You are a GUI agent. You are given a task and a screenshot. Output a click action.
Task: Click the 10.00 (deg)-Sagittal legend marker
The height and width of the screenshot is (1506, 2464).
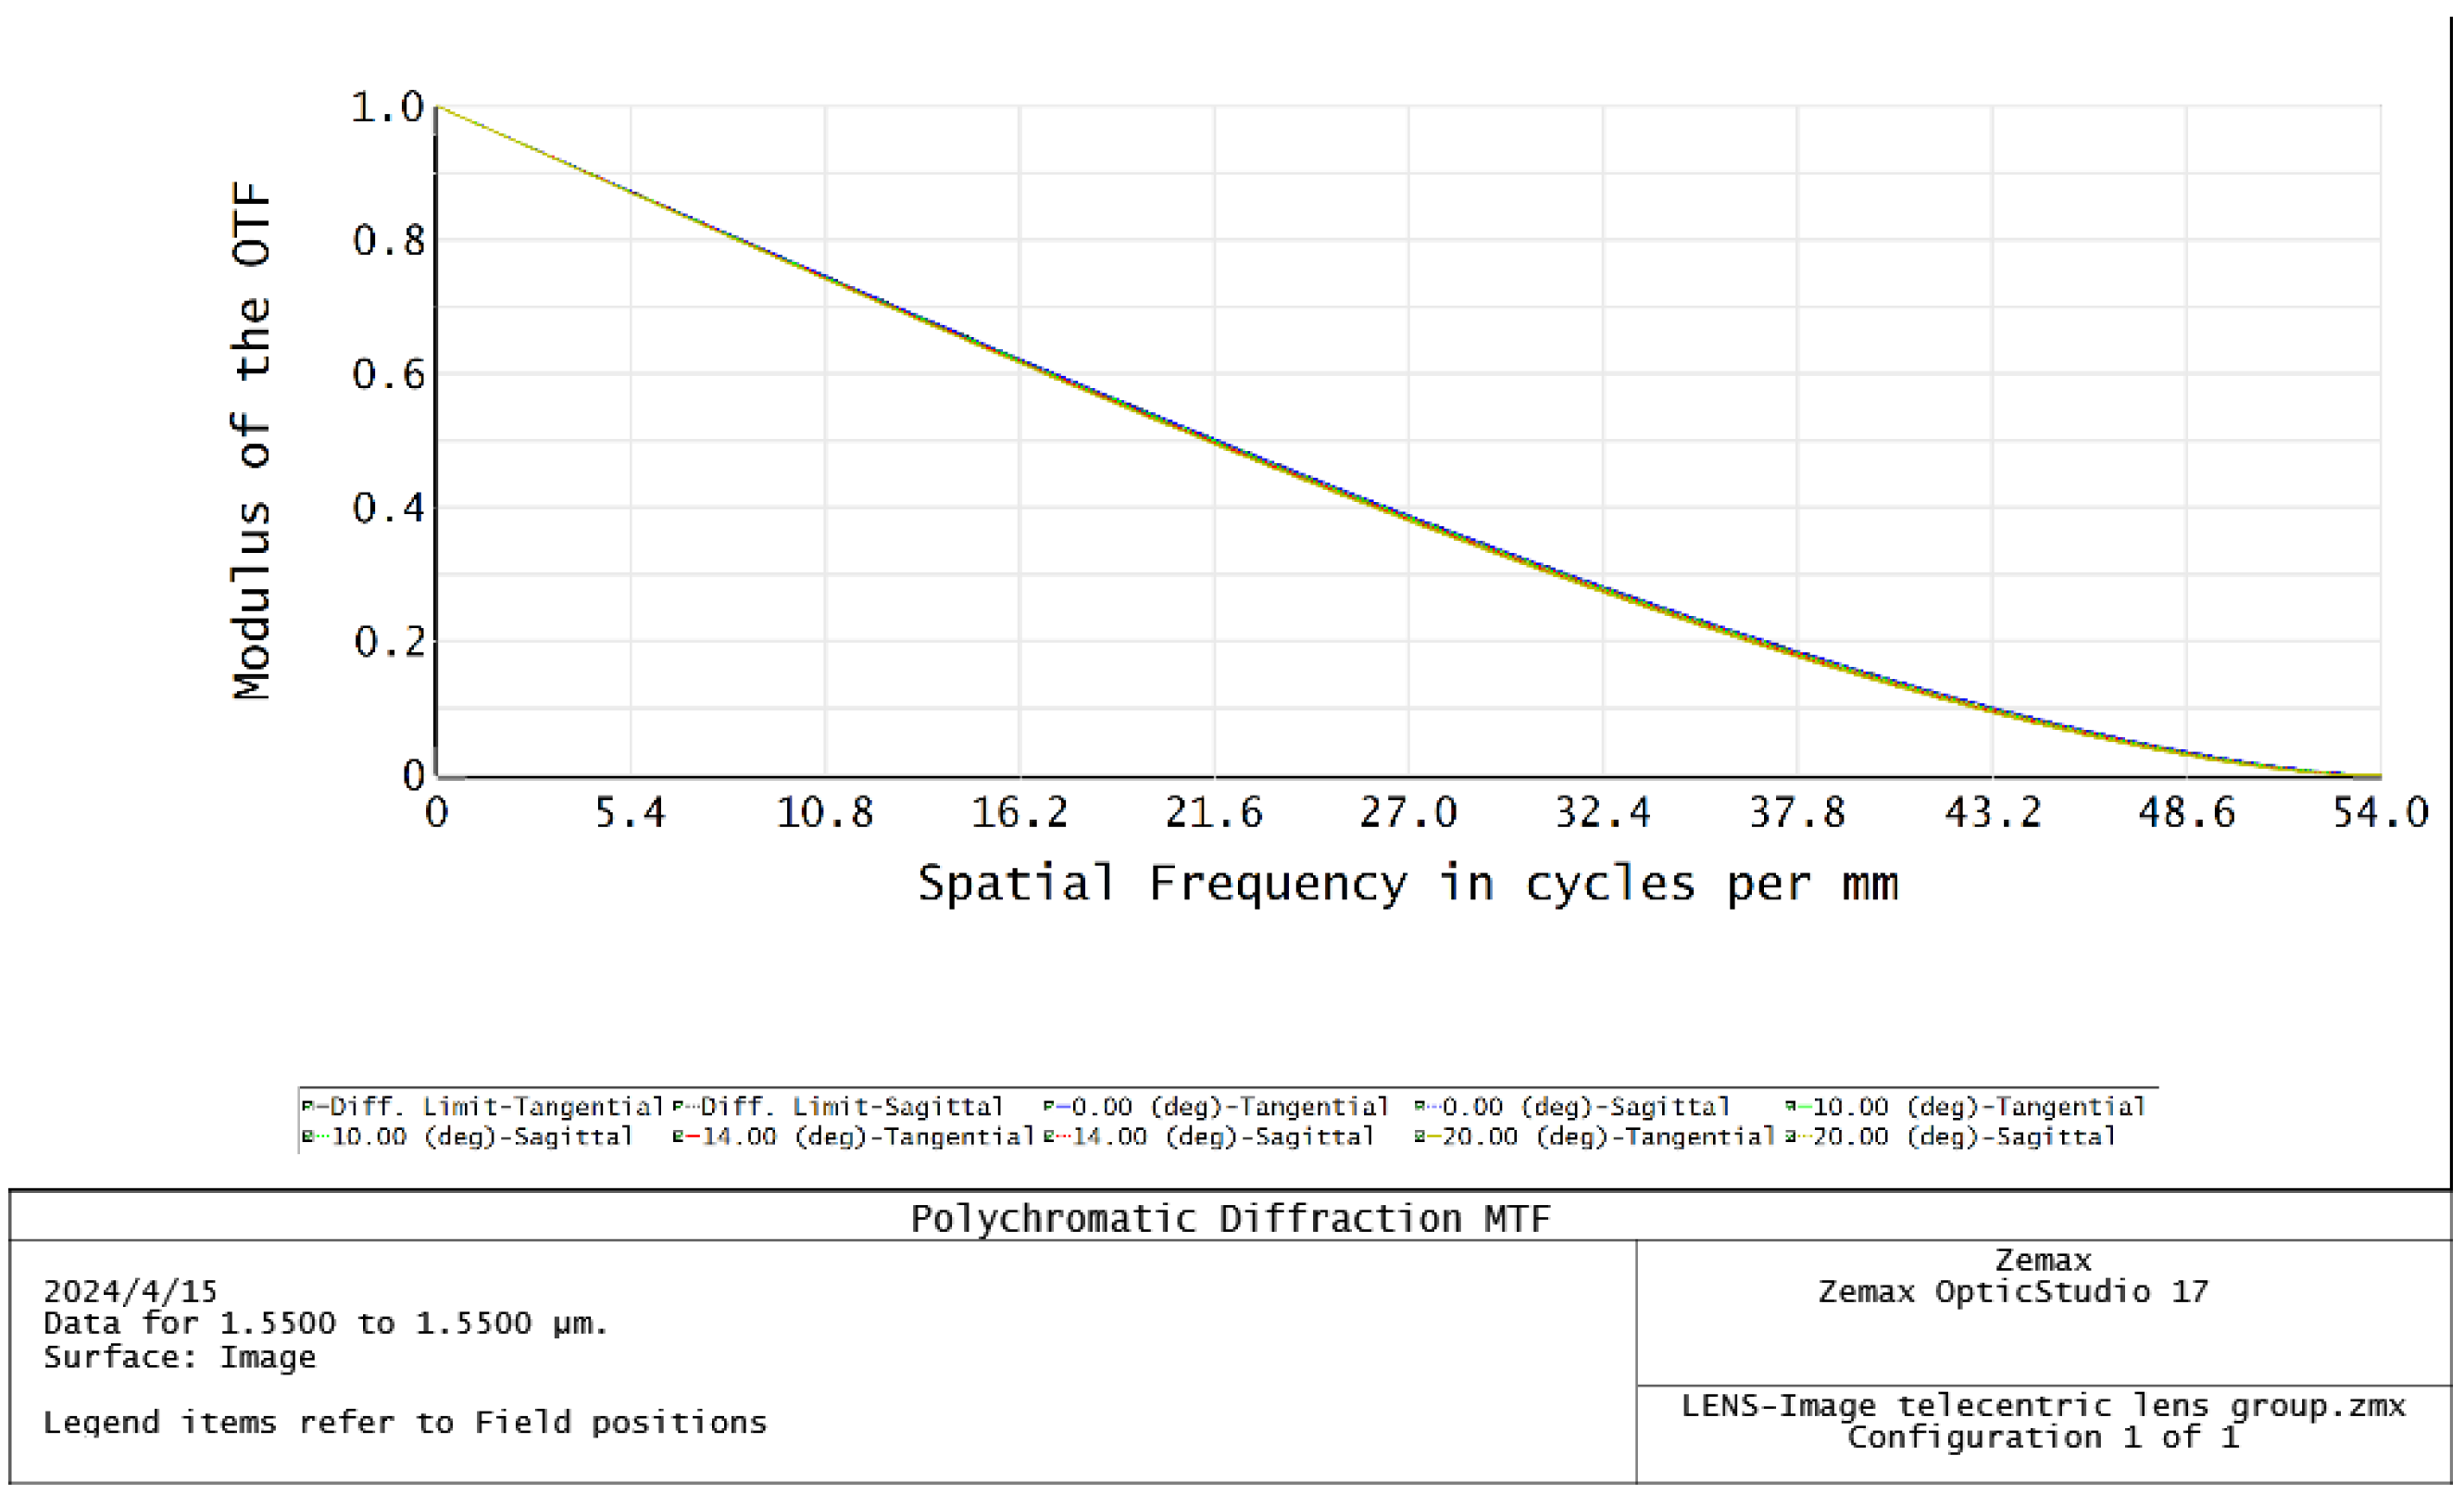(309, 1137)
